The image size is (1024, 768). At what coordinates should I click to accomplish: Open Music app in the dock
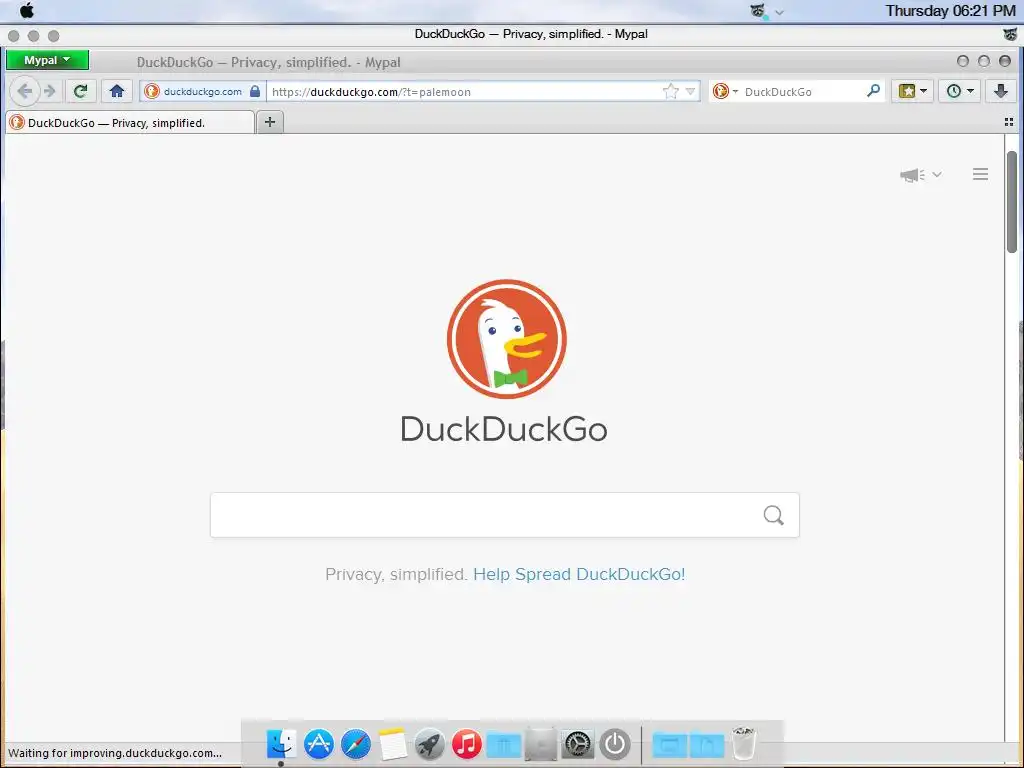pos(466,744)
